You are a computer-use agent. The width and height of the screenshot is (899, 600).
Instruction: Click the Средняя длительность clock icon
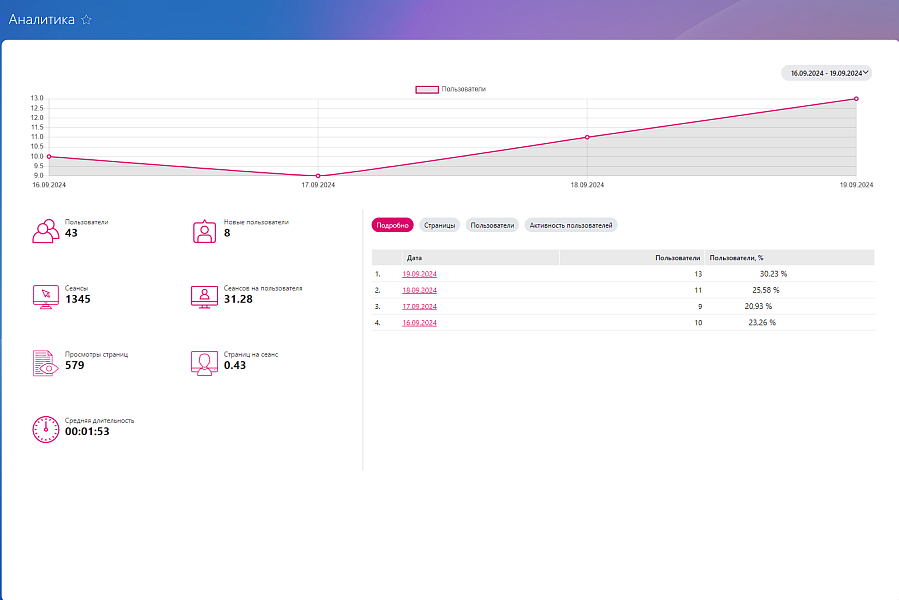46,429
